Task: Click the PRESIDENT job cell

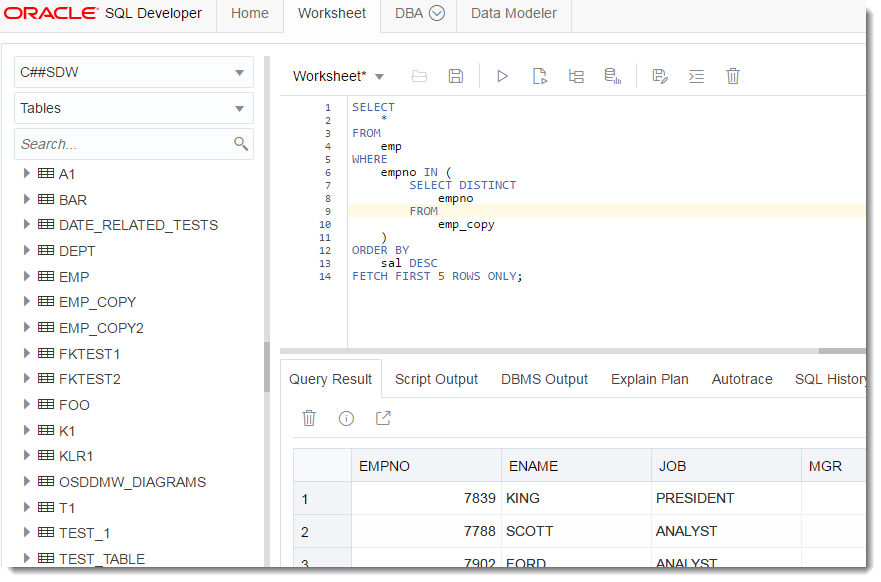Action: pyautogui.click(x=726, y=498)
